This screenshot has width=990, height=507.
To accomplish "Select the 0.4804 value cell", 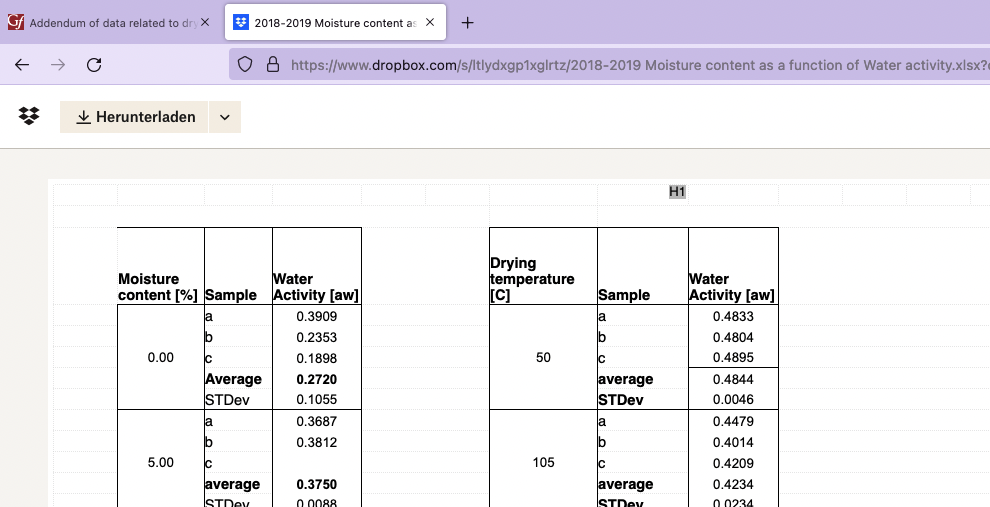I will [733, 337].
